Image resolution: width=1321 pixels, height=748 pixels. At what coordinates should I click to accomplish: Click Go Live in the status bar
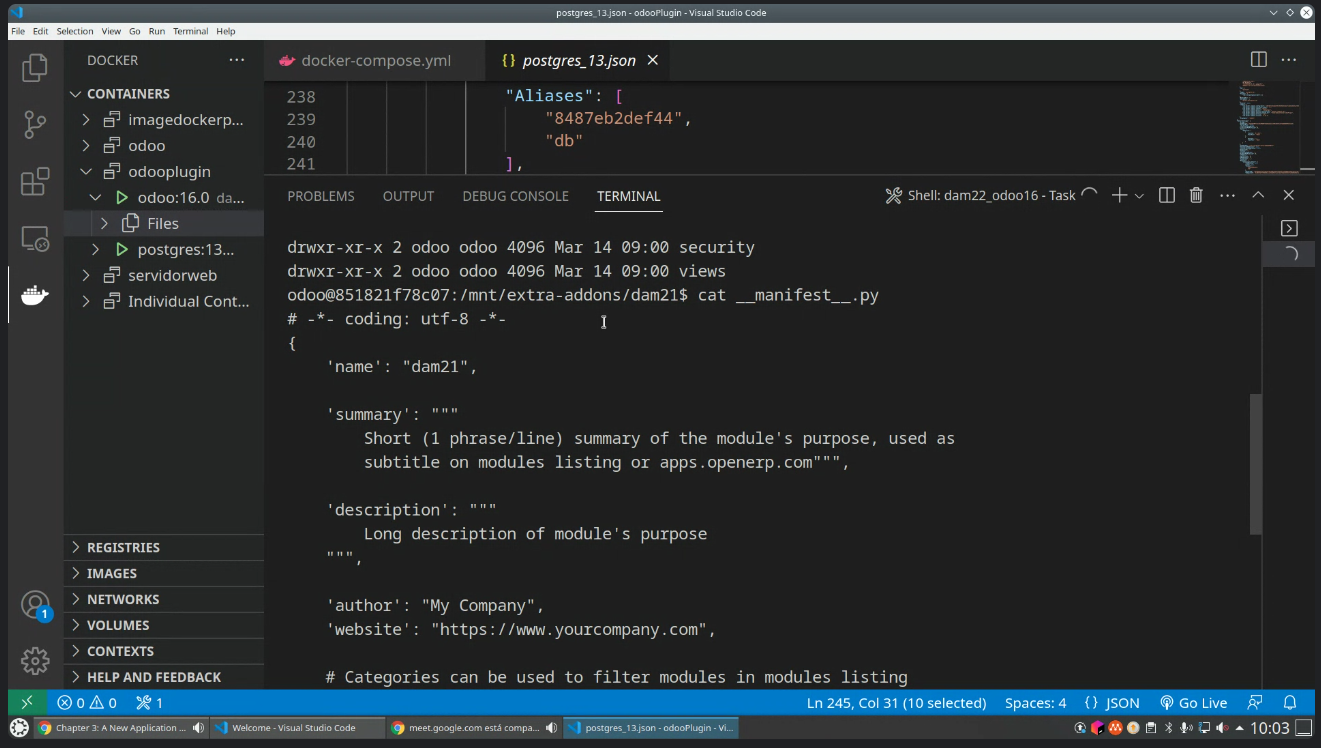[1194, 702]
